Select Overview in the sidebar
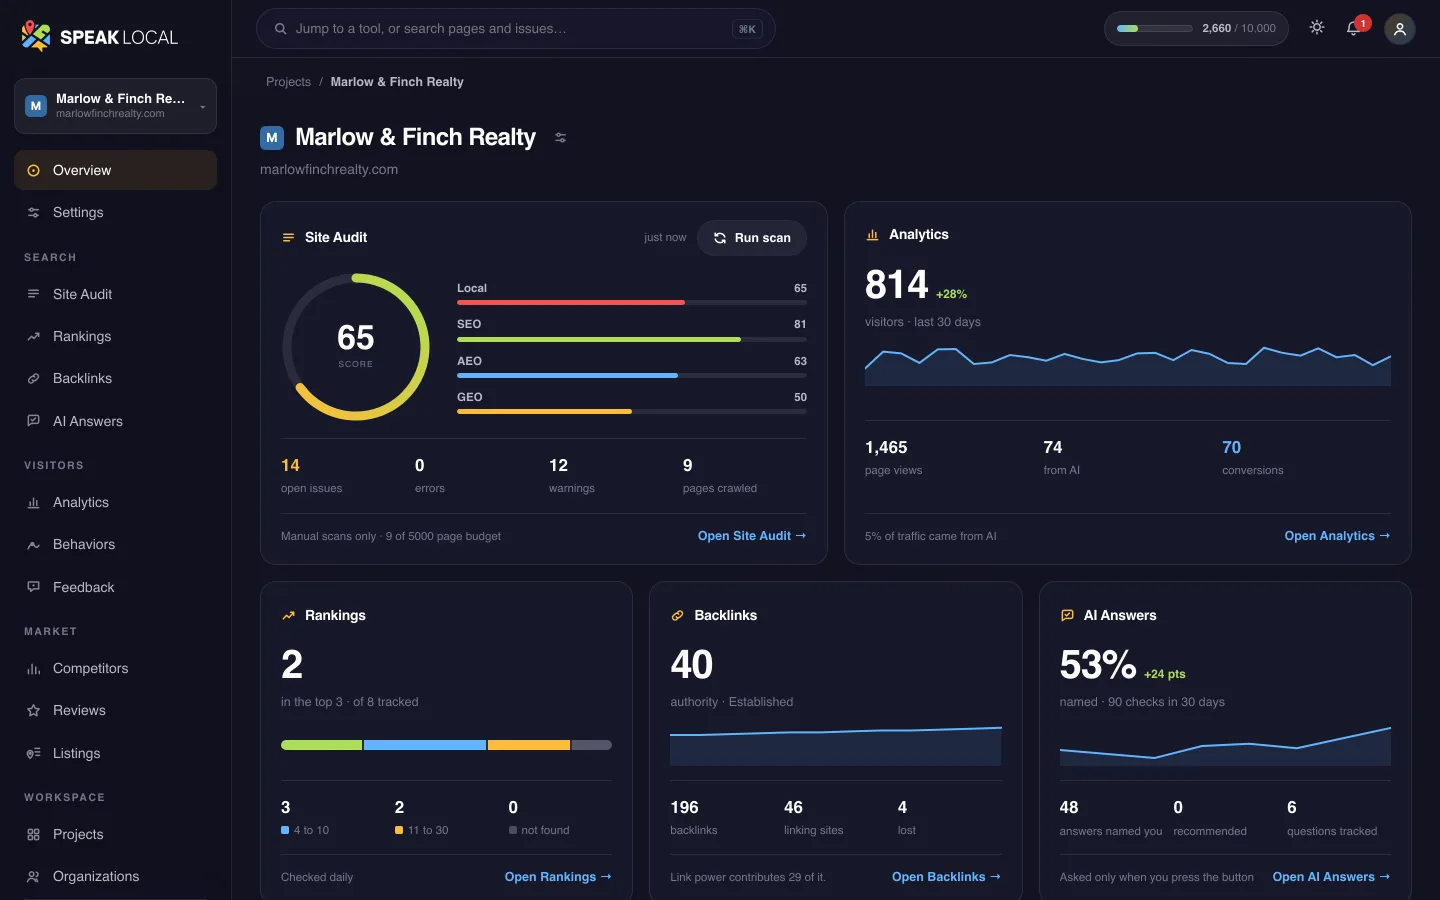Image resolution: width=1440 pixels, height=900 pixels. pyautogui.click(x=115, y=170)
